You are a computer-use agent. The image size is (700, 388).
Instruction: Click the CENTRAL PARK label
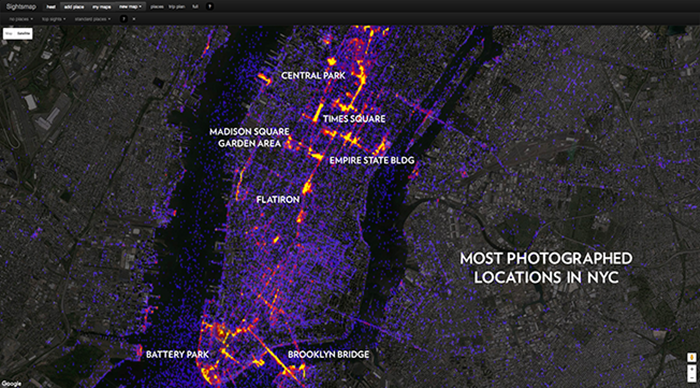tap(313, 75)
